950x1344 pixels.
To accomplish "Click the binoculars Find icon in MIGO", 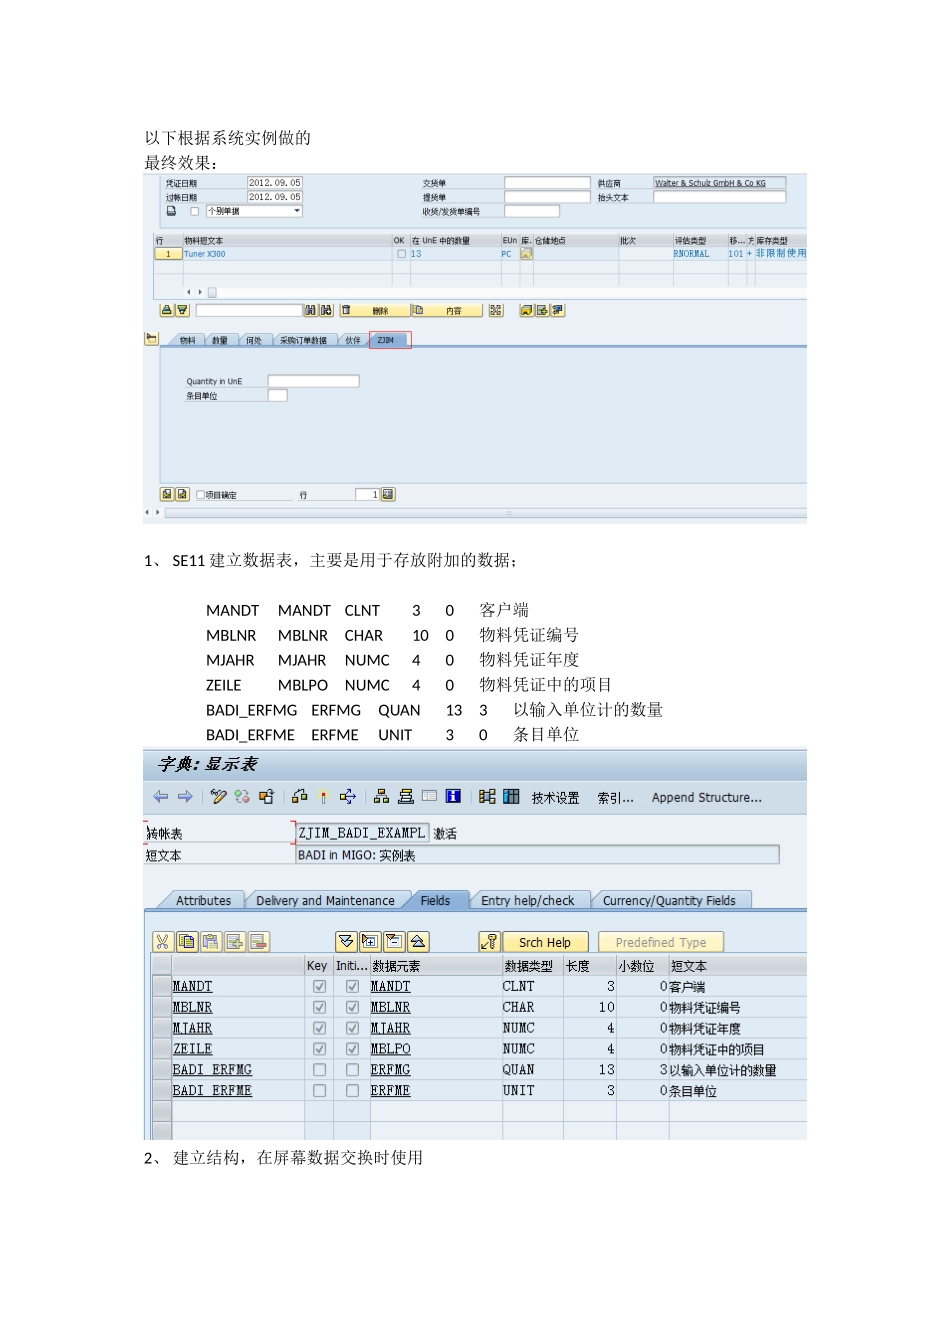I will (310, 310).
